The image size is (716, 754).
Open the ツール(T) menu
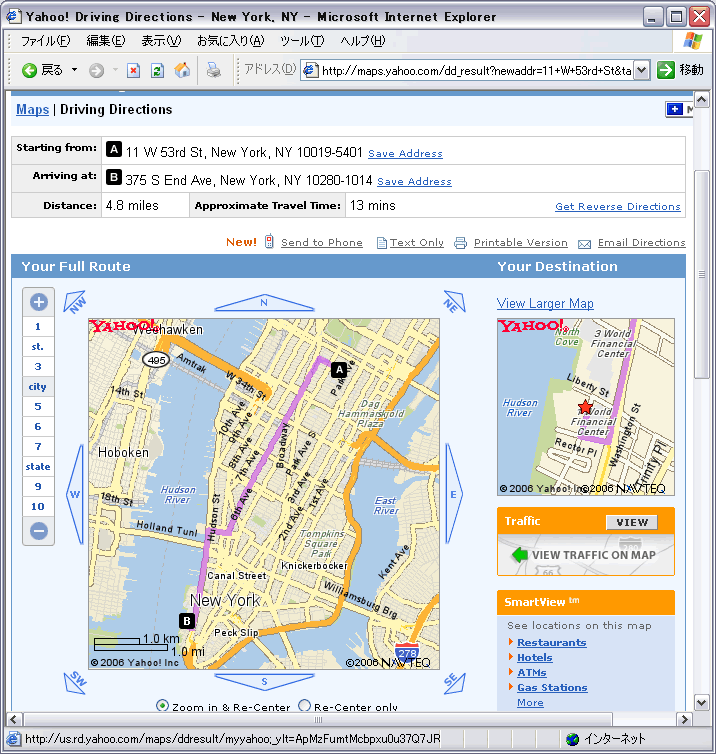coord(302,41)
